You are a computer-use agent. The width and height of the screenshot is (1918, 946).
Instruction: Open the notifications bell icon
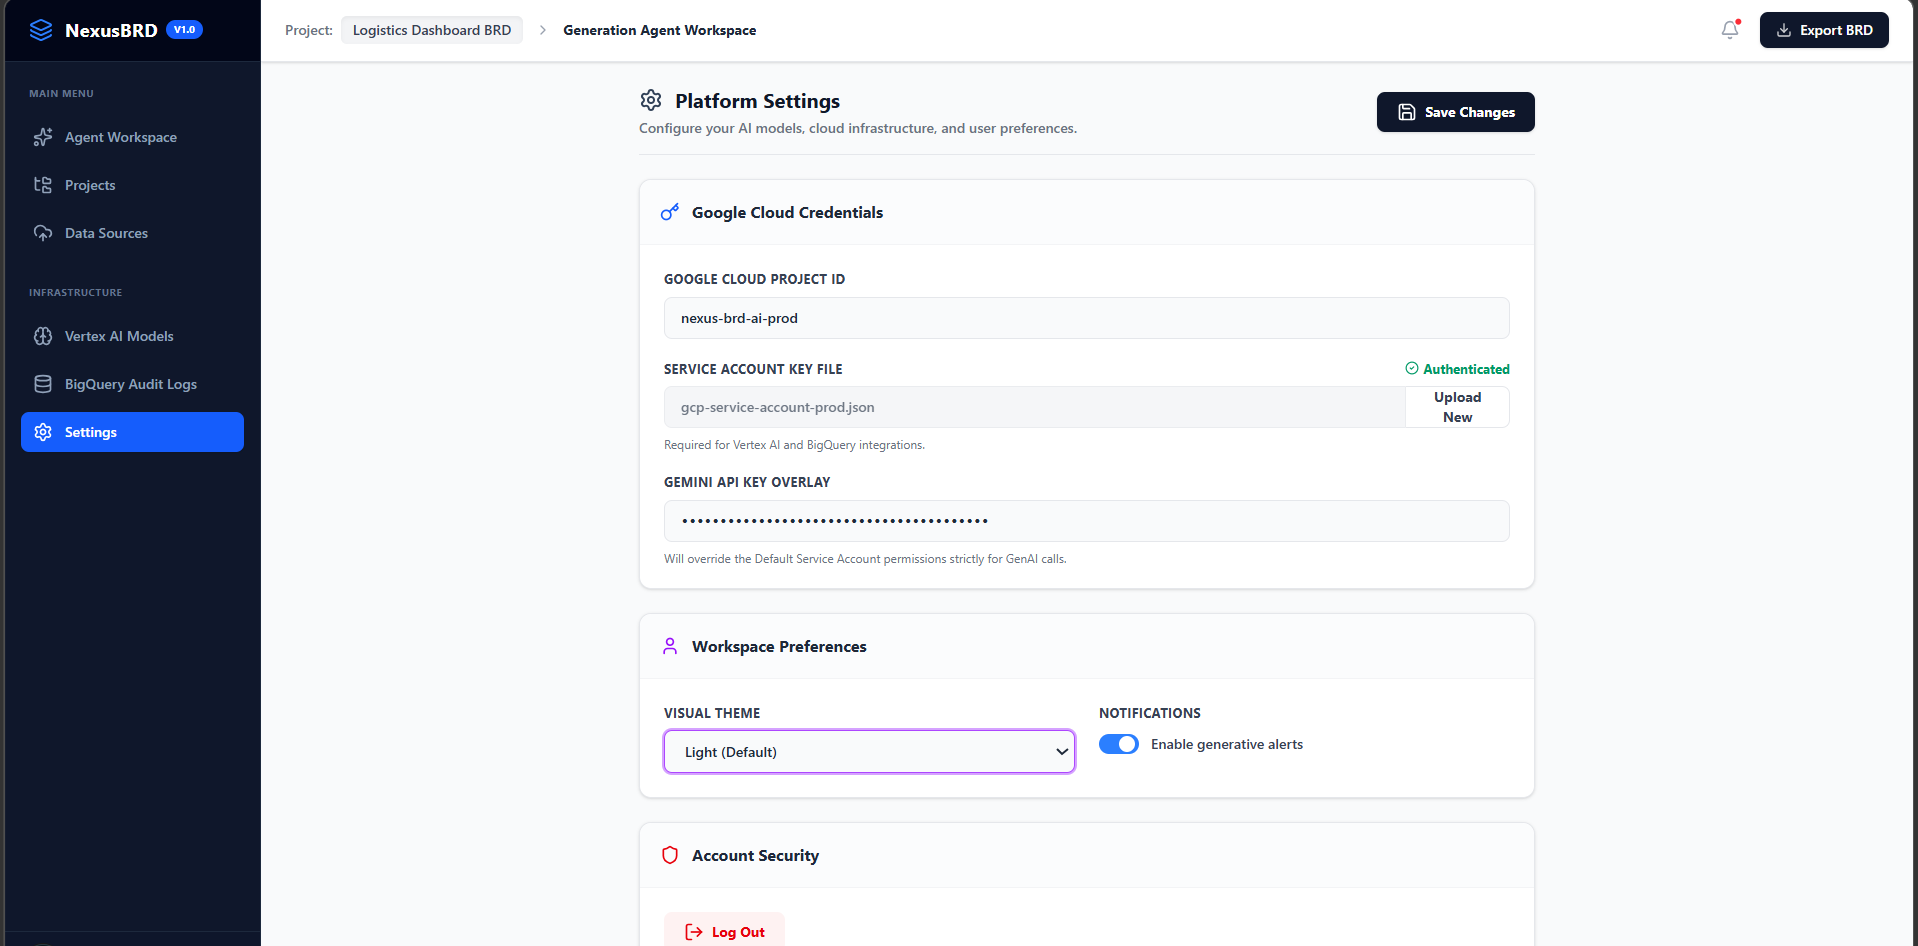tap(1730, 30)
